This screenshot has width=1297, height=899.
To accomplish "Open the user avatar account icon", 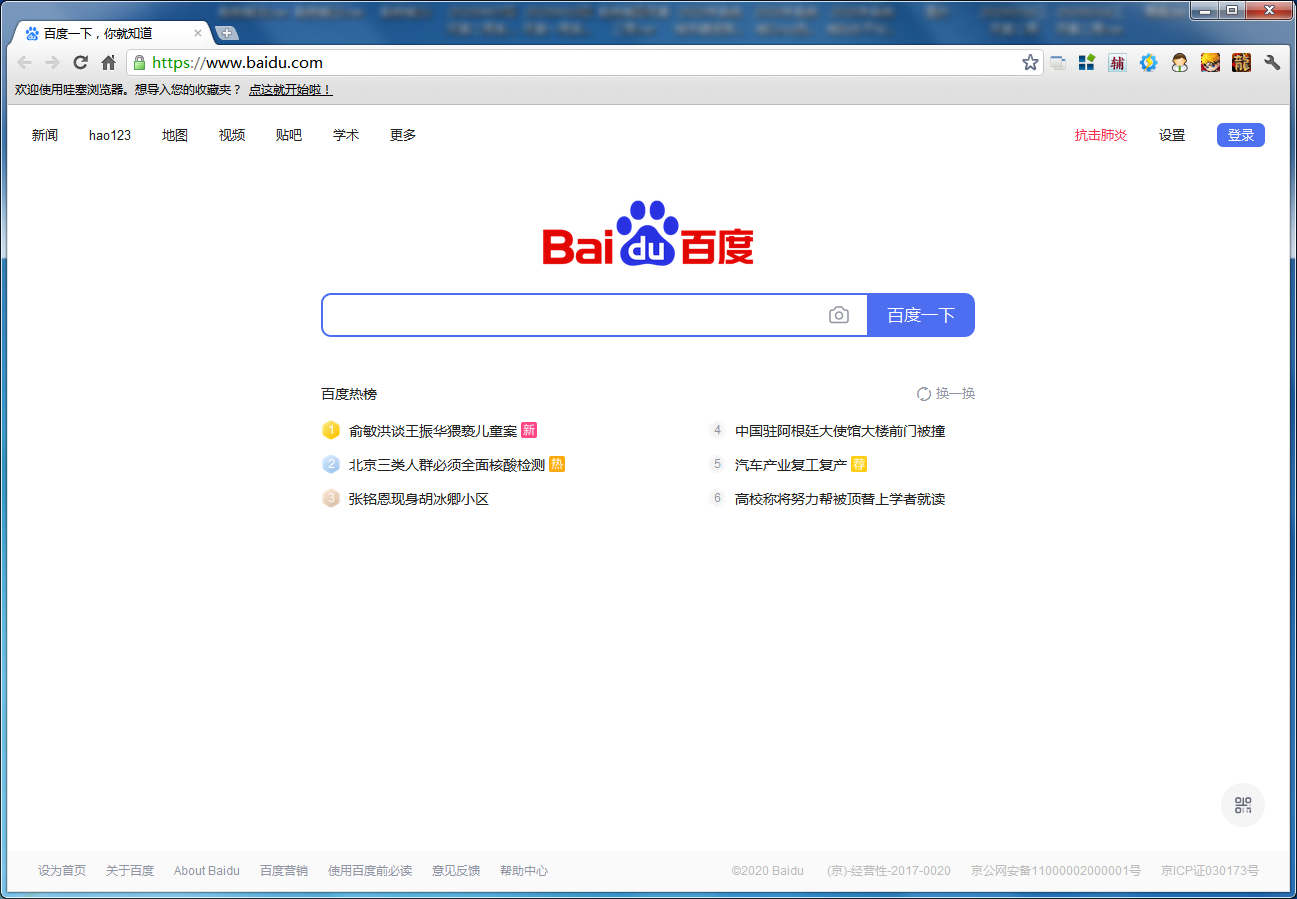I will click(1179, 62).
